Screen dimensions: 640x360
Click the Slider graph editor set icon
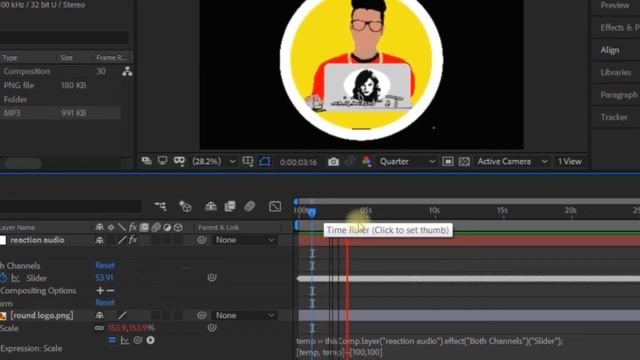(x=16, y=278)
